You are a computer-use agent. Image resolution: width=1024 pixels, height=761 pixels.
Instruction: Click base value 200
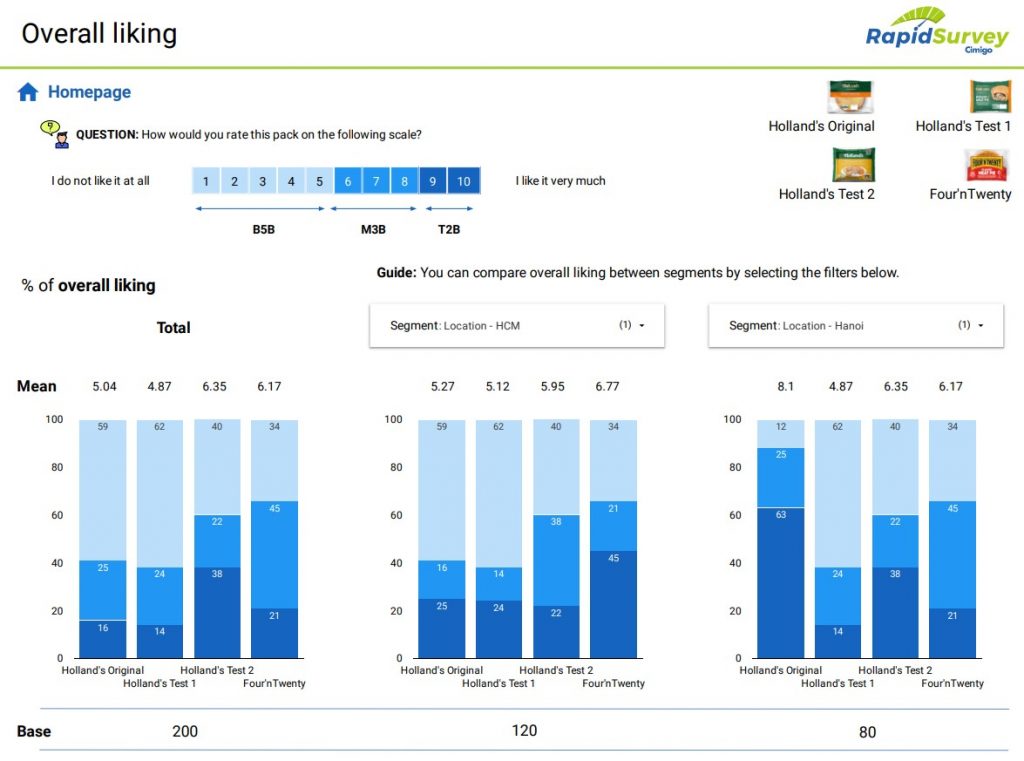(185, 731)
